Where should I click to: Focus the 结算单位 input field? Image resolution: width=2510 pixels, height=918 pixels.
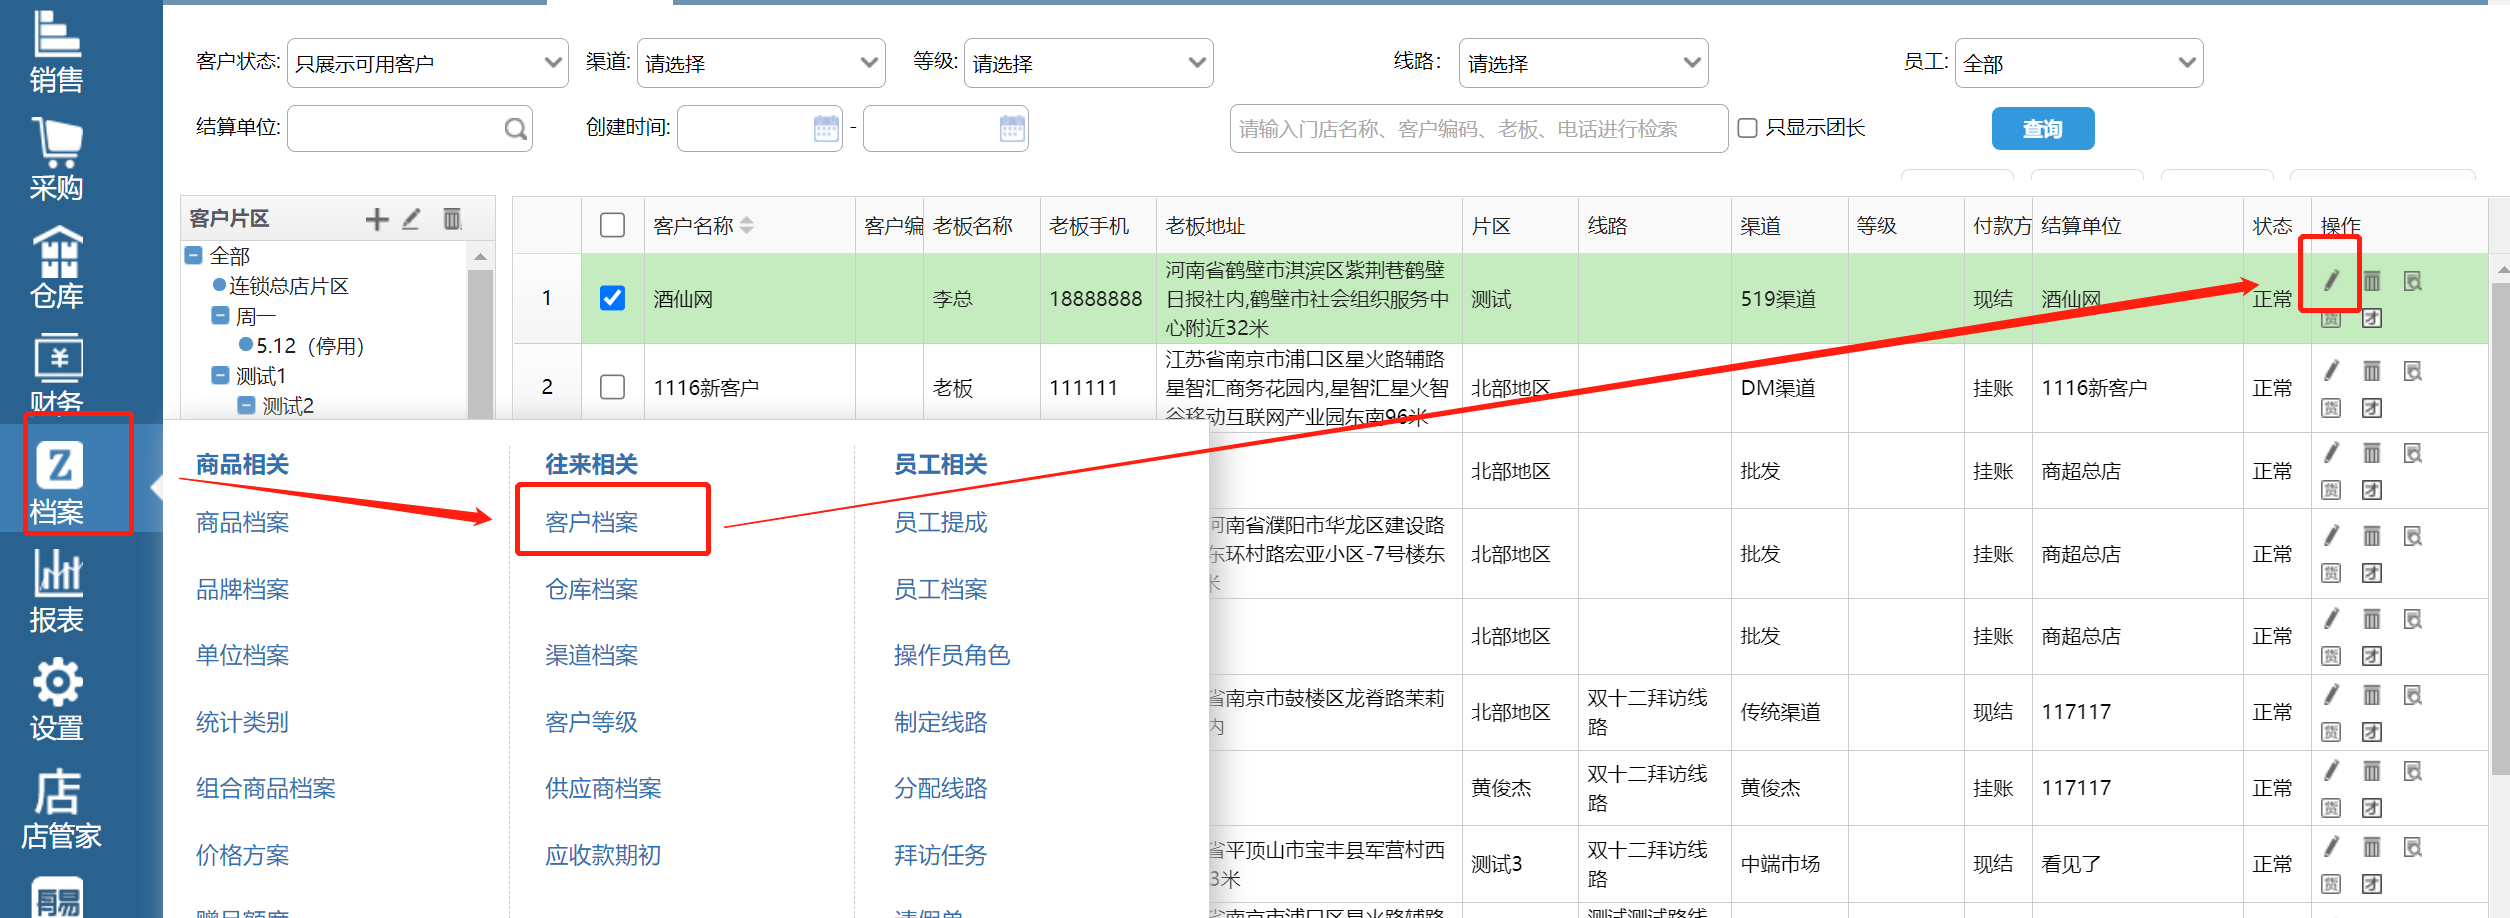click(x=410, y=128)
